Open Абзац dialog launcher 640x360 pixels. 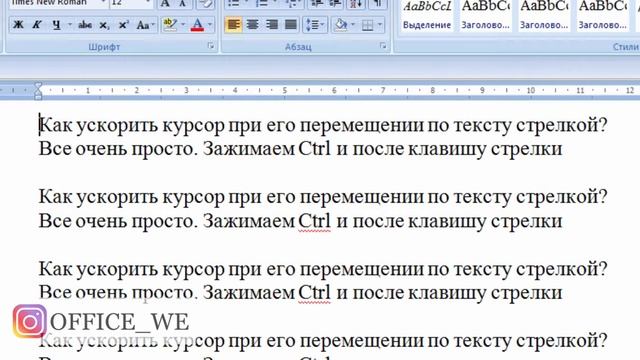coord(383,46)
